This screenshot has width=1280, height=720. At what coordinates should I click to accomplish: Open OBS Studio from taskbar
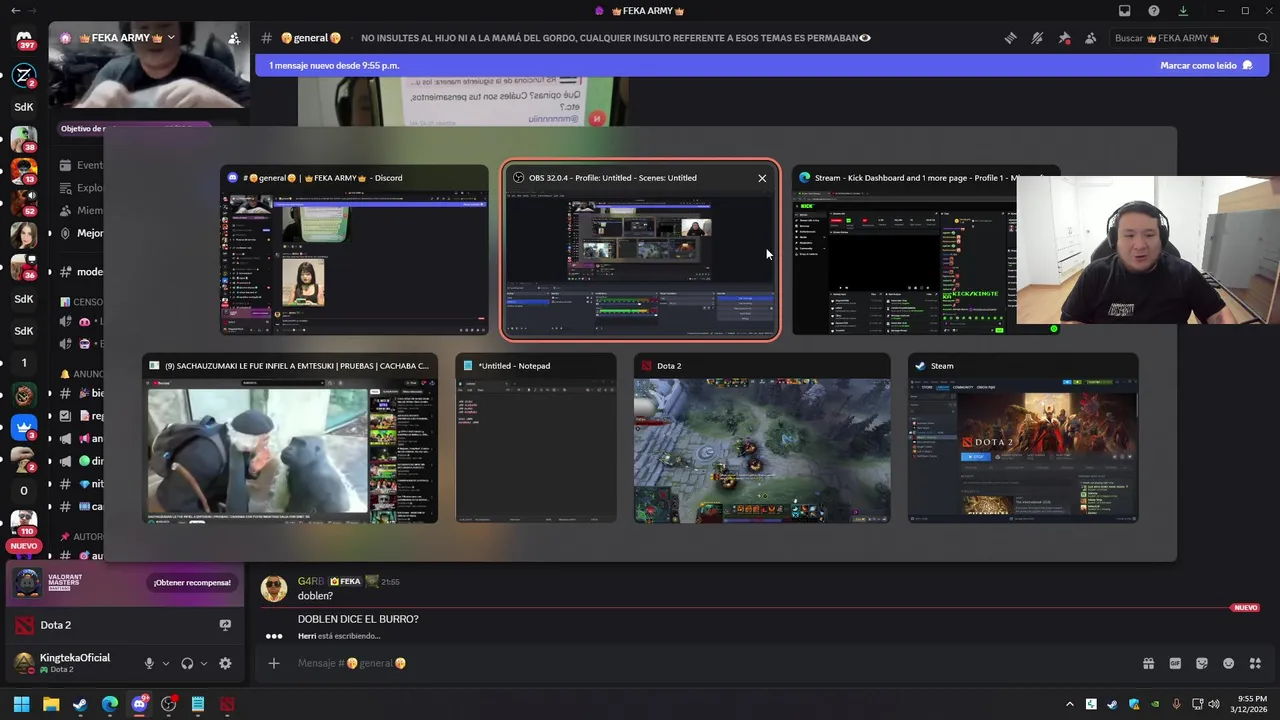click(x=169, y=704)
